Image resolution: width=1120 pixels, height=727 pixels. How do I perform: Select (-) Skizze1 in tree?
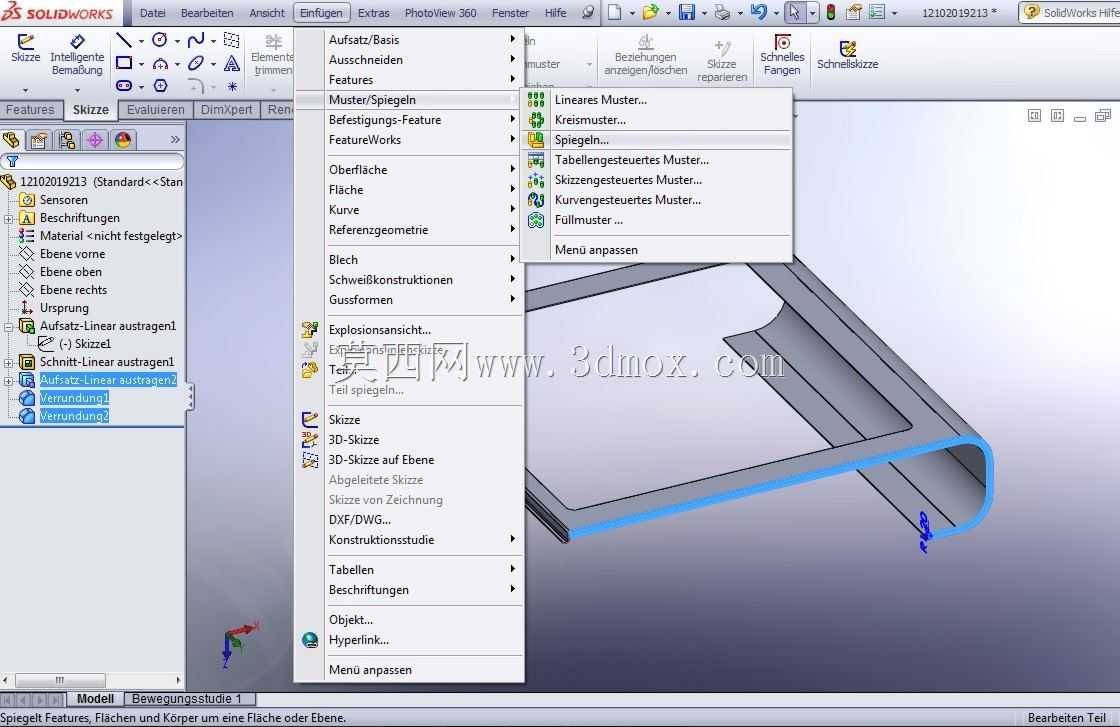tap(85, 344)
